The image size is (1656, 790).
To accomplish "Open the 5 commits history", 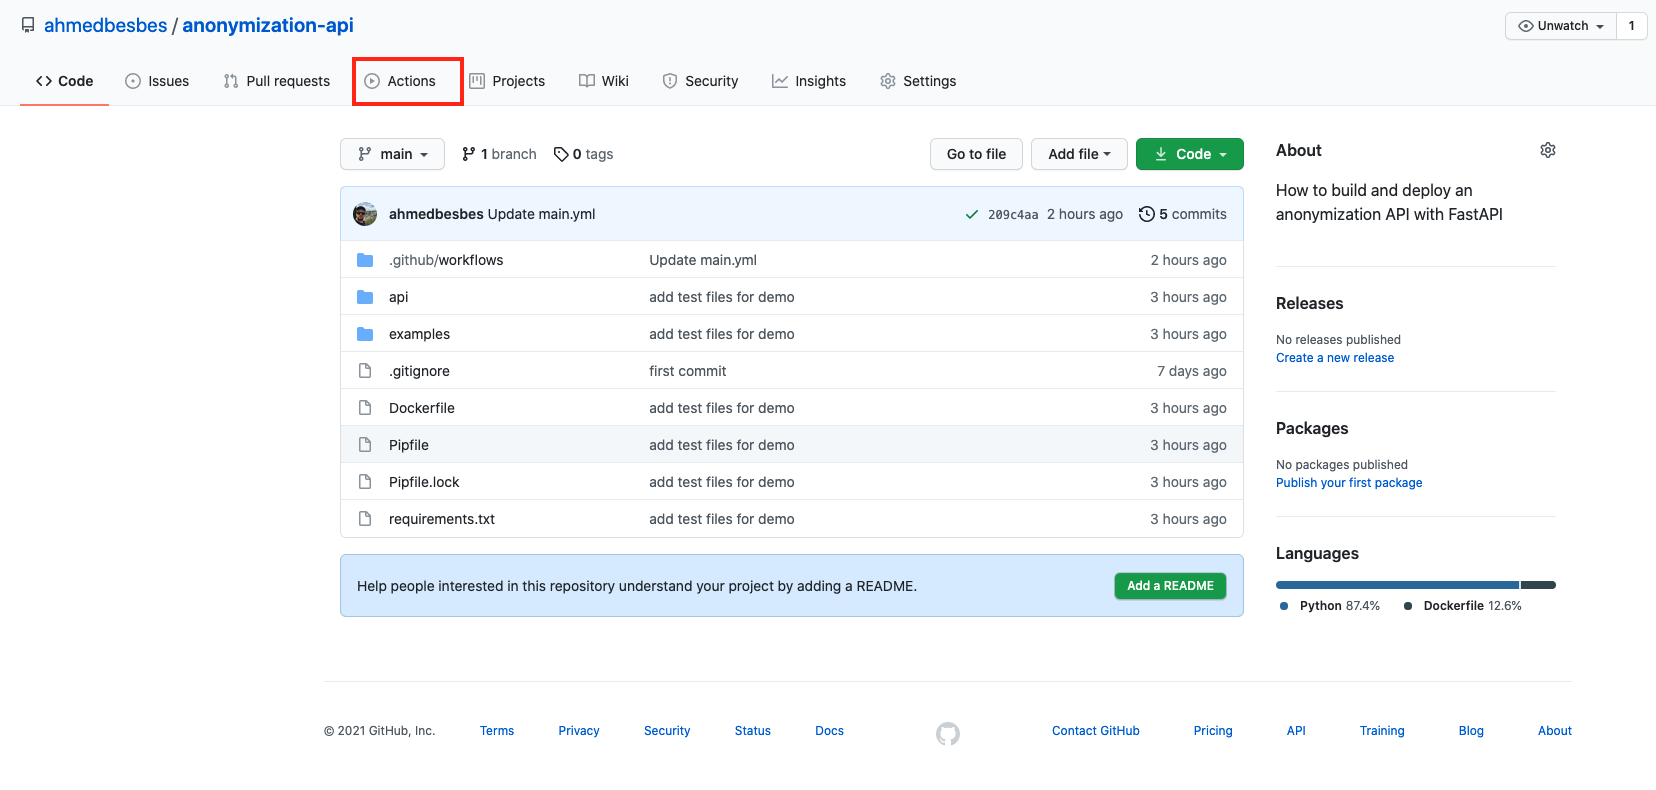I will pos(1183,214).
